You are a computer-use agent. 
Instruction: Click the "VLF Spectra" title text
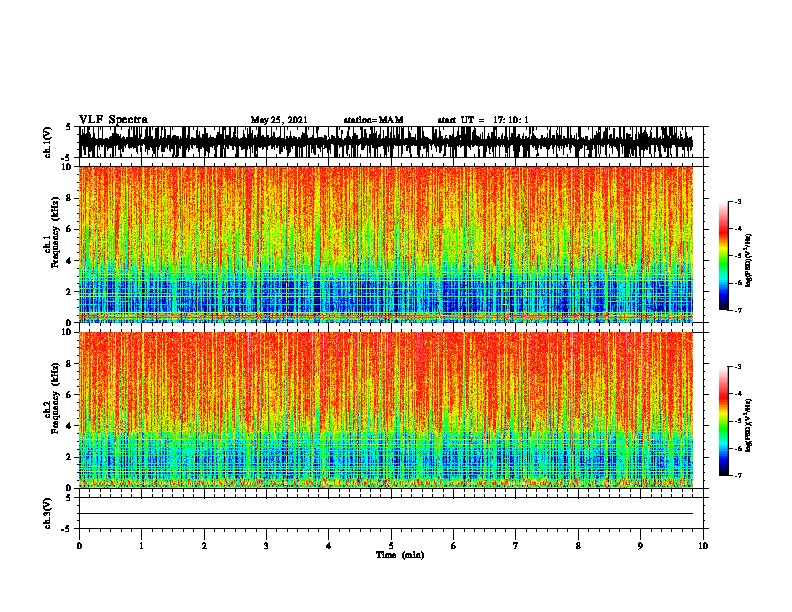coord(113,119)
